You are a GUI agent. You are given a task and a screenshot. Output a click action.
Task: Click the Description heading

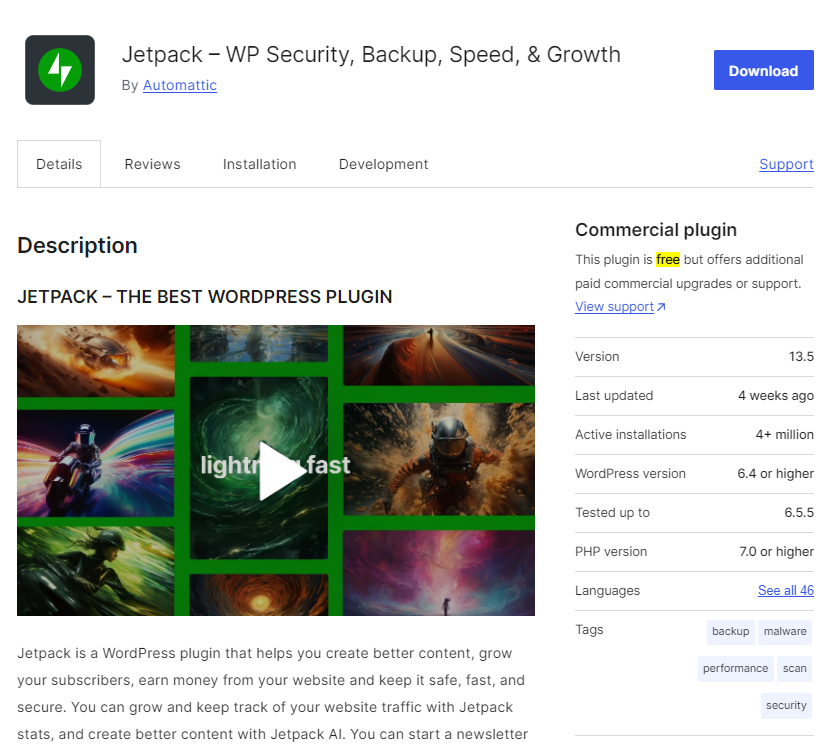click(x=77, y=245)
